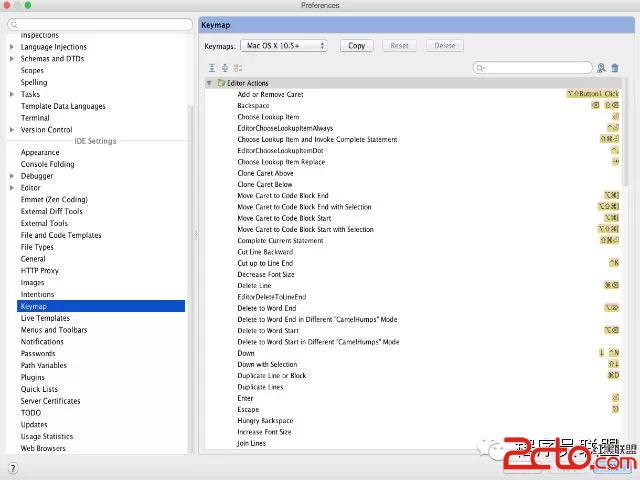
Task: Open the Emmet (Zen Coding) settings
Action: click(54, 200)
